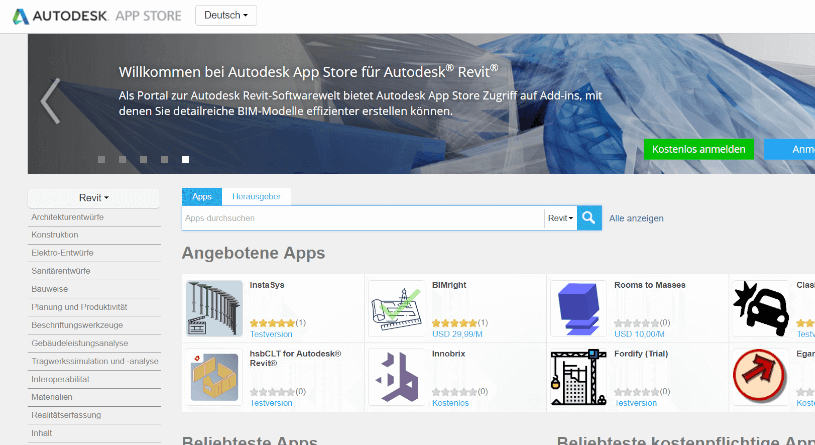815x445 pixels.
Task: Select the fourth banner slide dot
Action: (x=164, y=160)
